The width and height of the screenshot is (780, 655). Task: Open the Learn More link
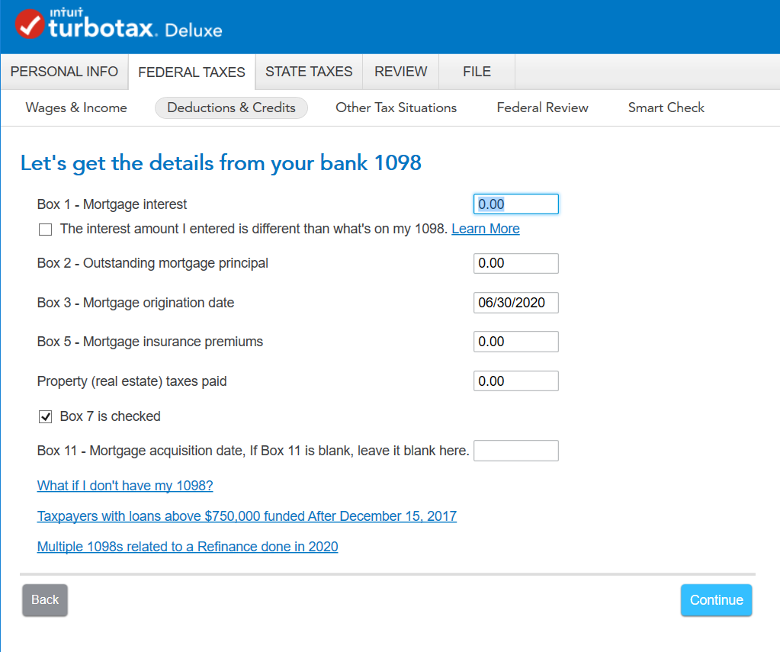[x=486, y=229]
